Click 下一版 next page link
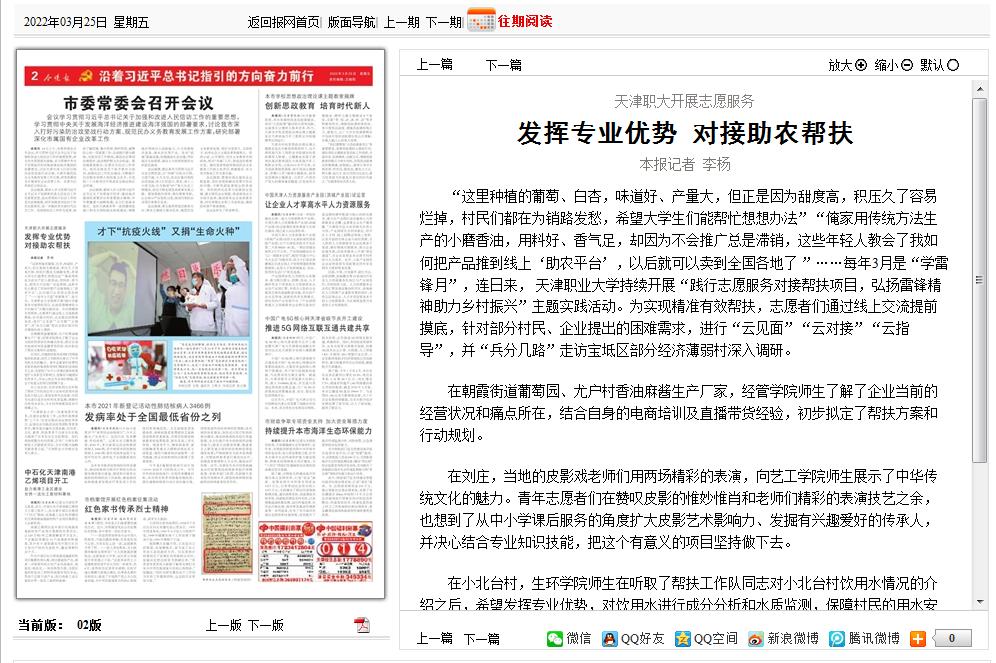 click(266, 625)
